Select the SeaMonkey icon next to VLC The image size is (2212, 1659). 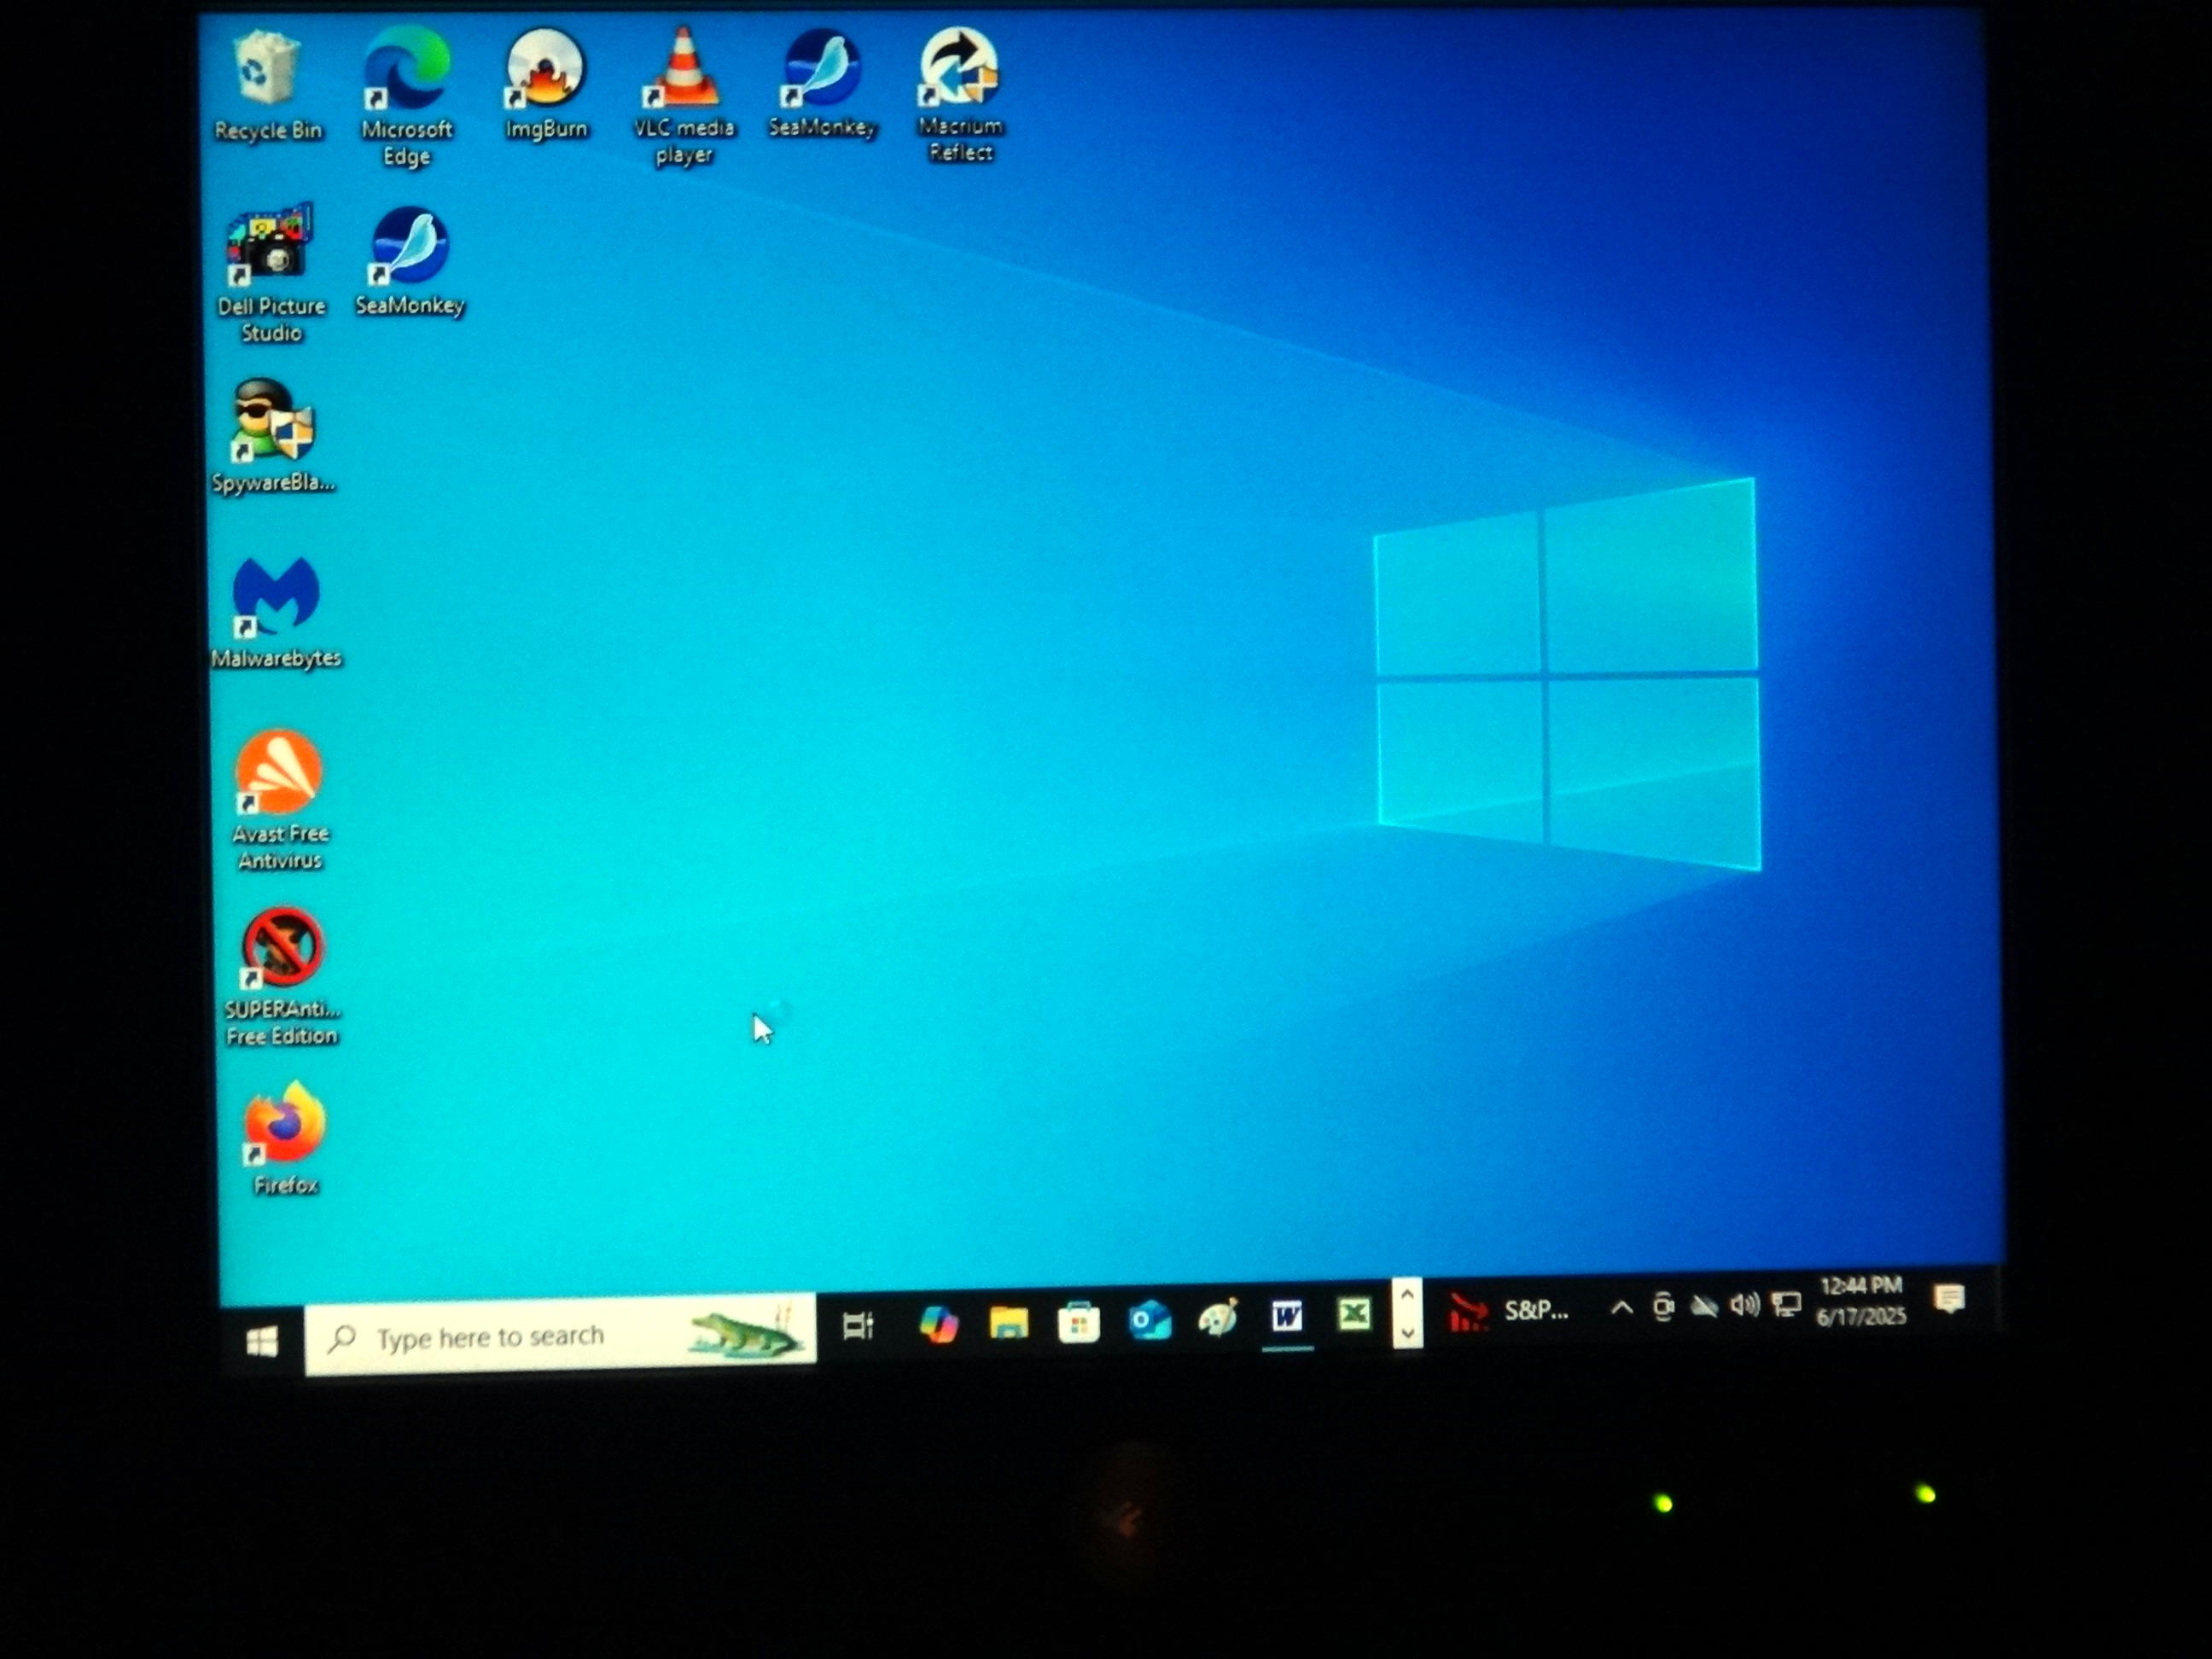(x=823, y=82)
